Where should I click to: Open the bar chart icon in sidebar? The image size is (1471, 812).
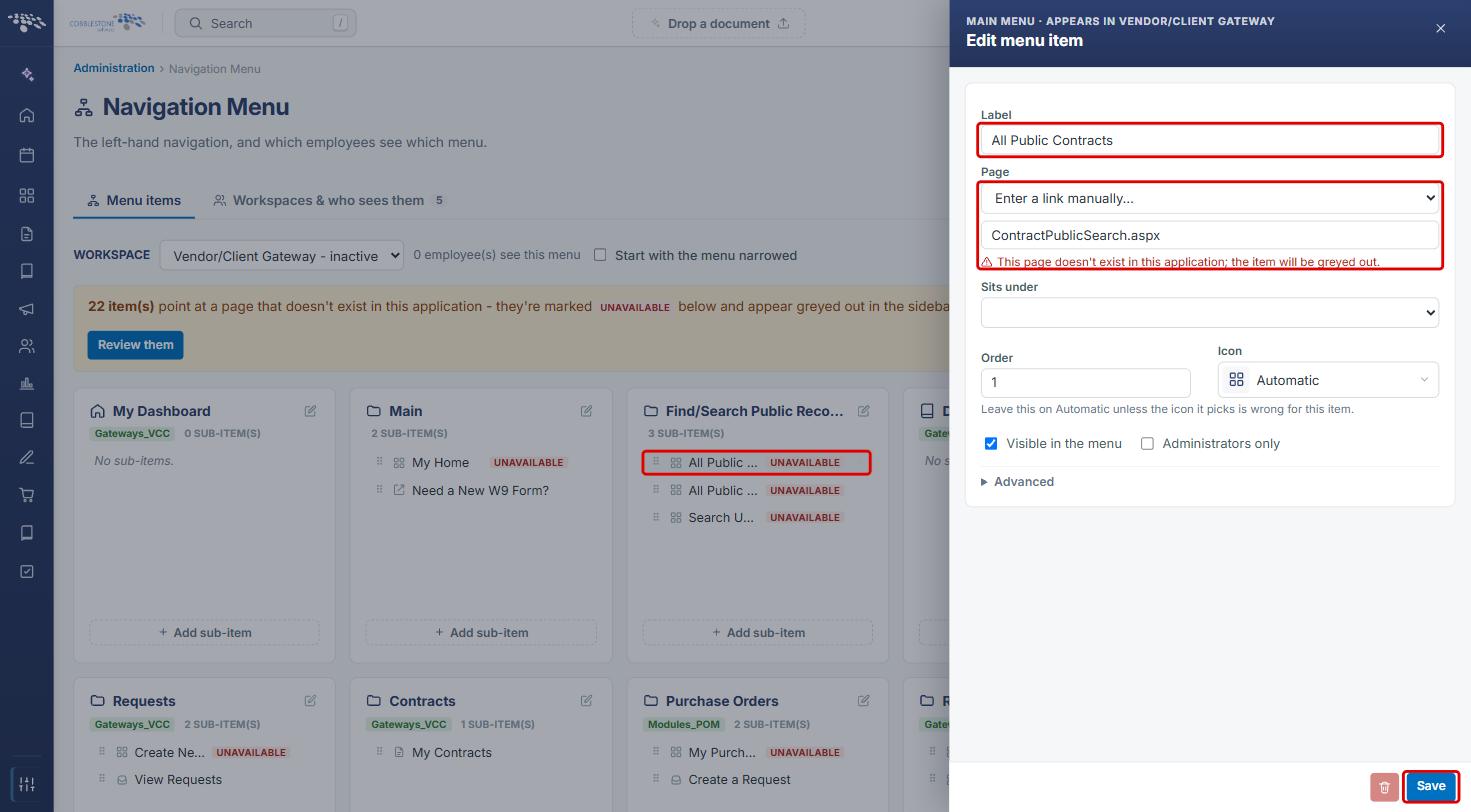pos(27,383)
